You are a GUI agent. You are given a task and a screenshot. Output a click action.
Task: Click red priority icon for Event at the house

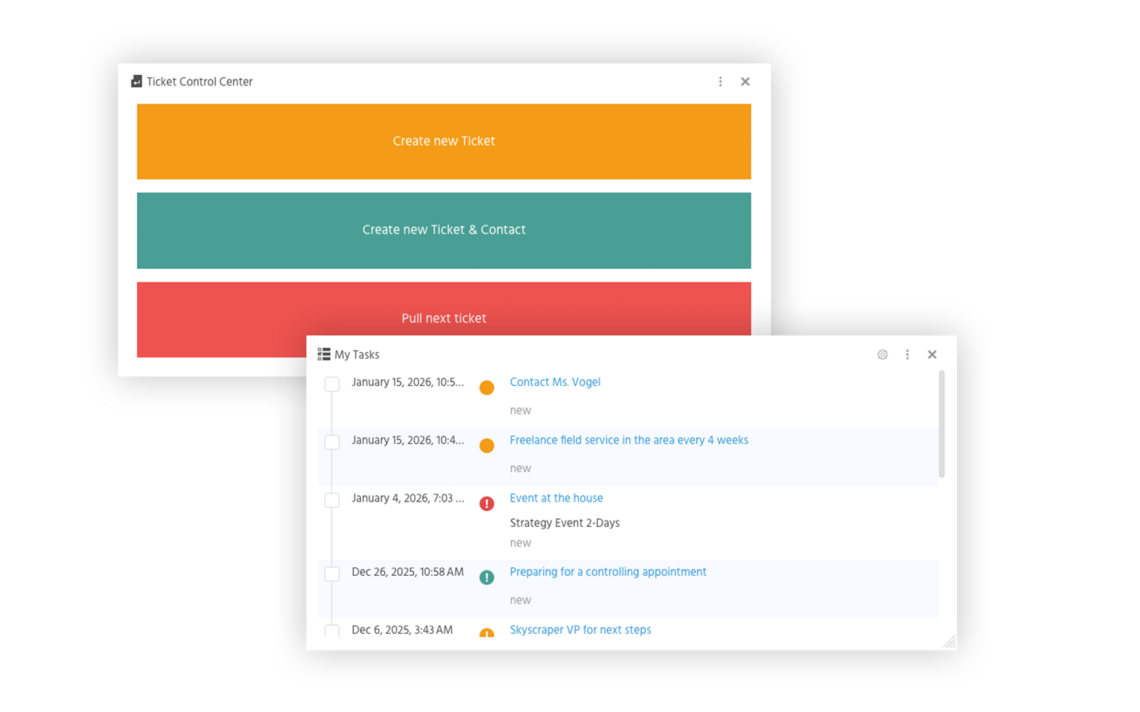[x=487, y=504]
